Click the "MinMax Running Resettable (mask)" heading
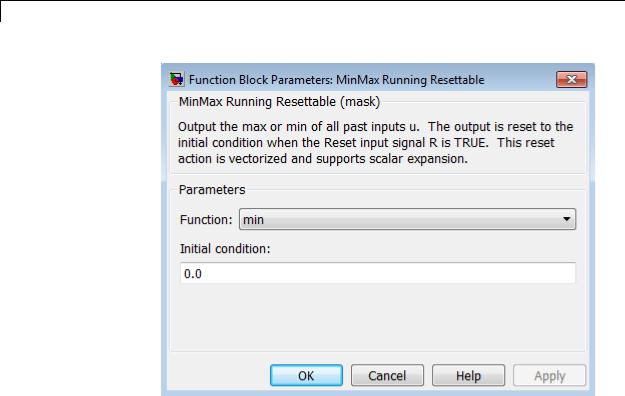The image size is (625, 396). click(279, 102)
